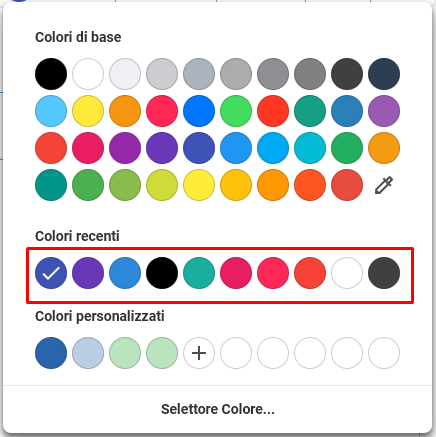Add a new custom color with plus
This screenshot has width=436, height=437.
[x=199, y=353]
